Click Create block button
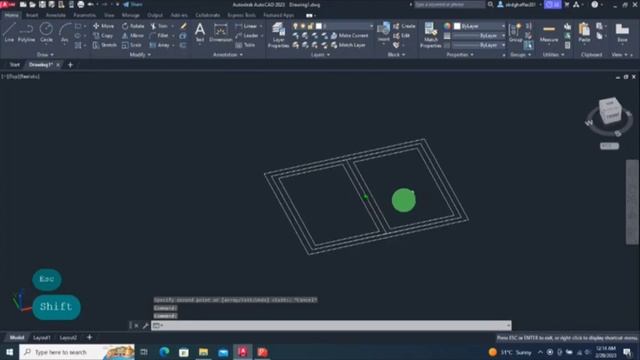The width and height of the screenshot is (640, 360). click(x=404, y=26)
